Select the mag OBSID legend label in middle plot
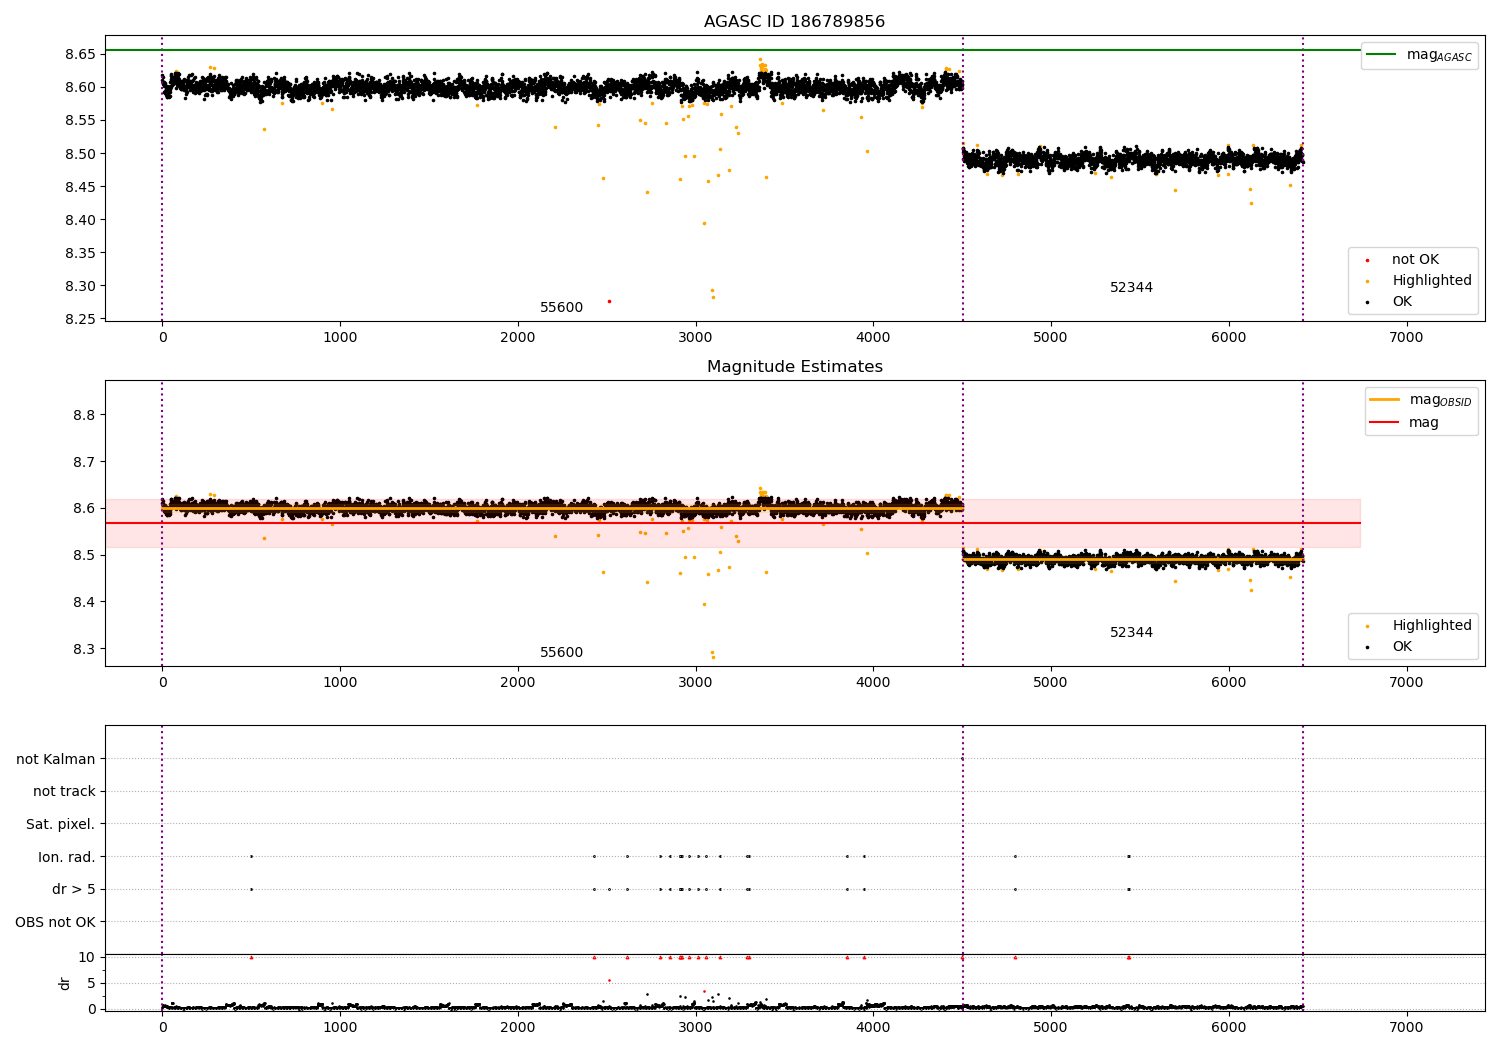Viewport: 1500px width, 1050px height. (x=1441, y=400)
